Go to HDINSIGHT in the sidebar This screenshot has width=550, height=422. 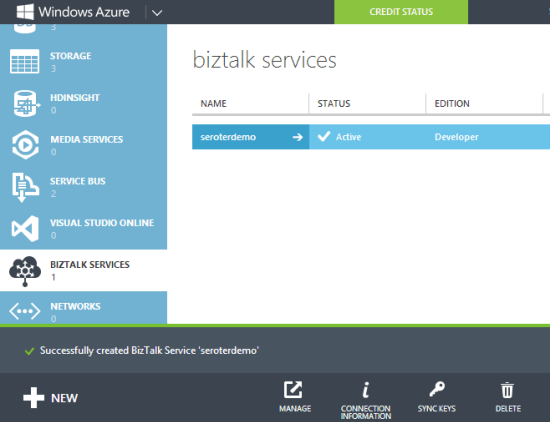click(x=75, y=98)
